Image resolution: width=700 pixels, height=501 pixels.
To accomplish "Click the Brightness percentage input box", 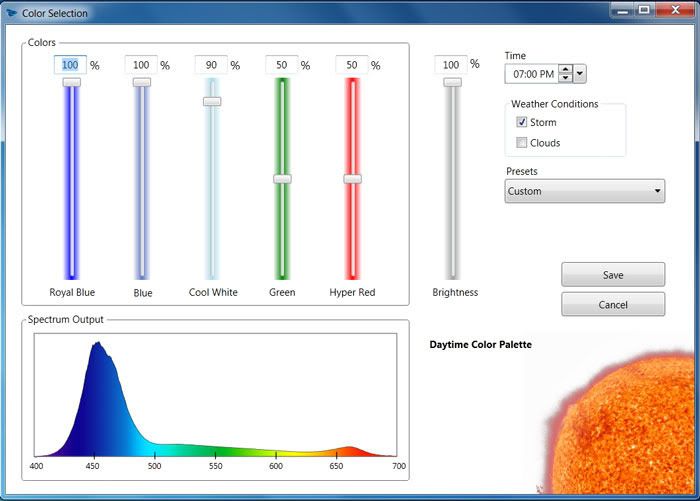I will coord(451,65).
